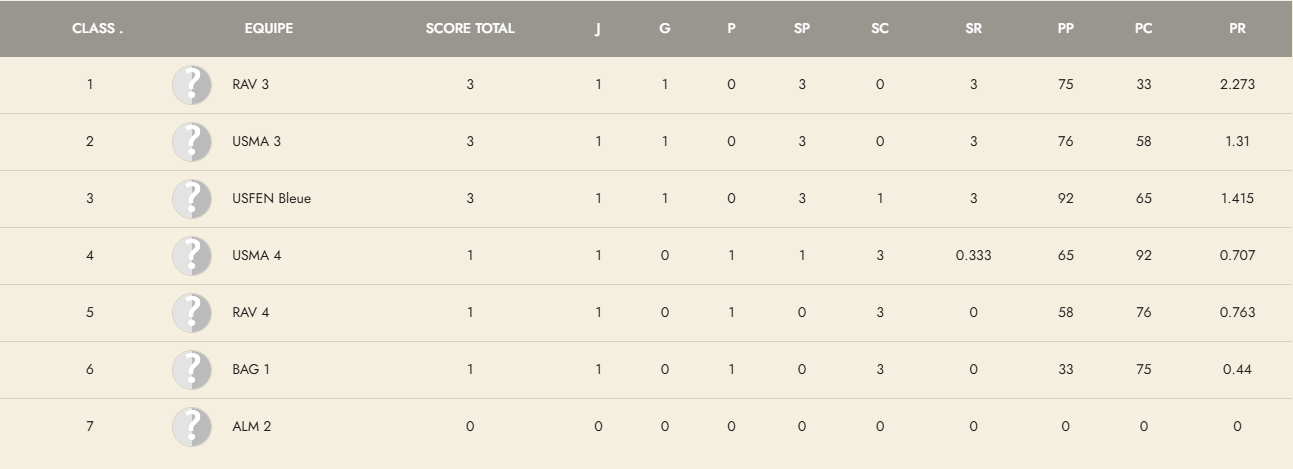This screenshot has width=1293, height=469.
Task: Click the SCORE TOTAL column header
Action: tap(470, 29)
